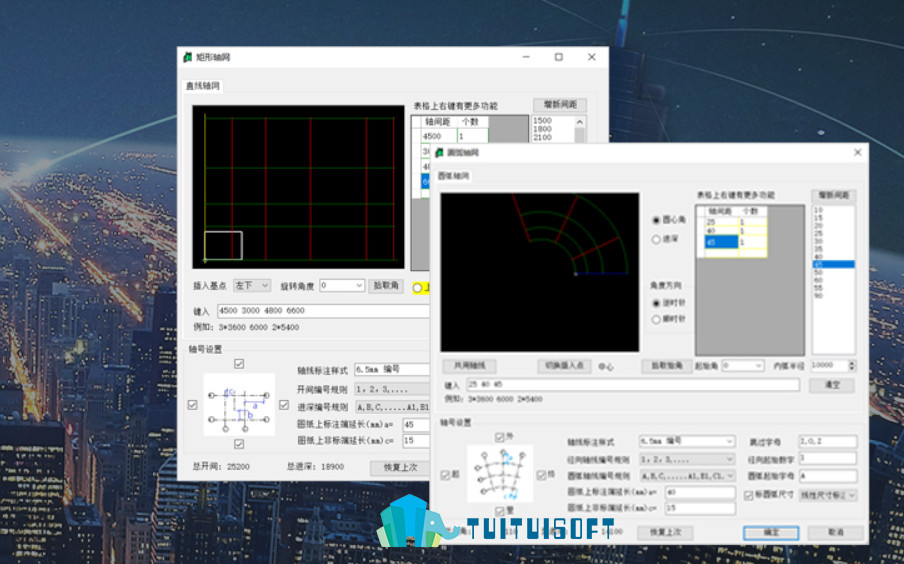Toggle left checkbox beside arc diagram
The height and width of the screenshot is (564, 904).
coord(445,475)
